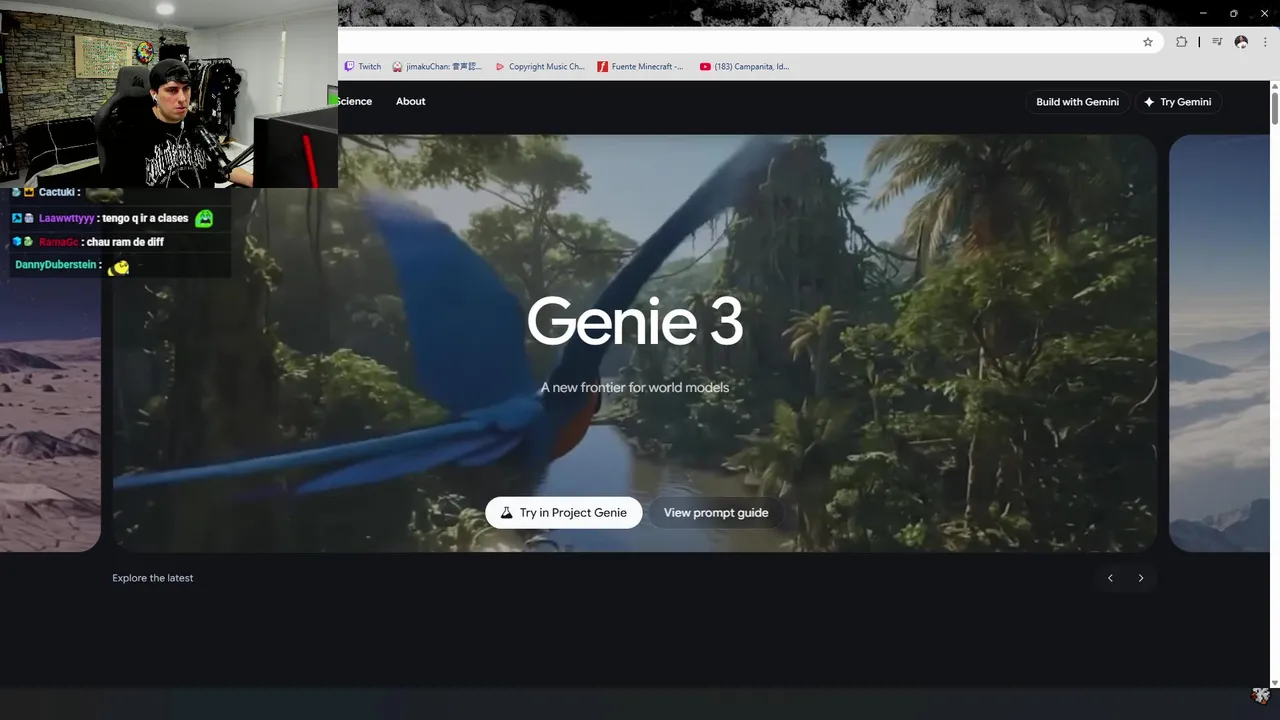
Task: Minimize the browser window
Action: (x=1201, y=13)
